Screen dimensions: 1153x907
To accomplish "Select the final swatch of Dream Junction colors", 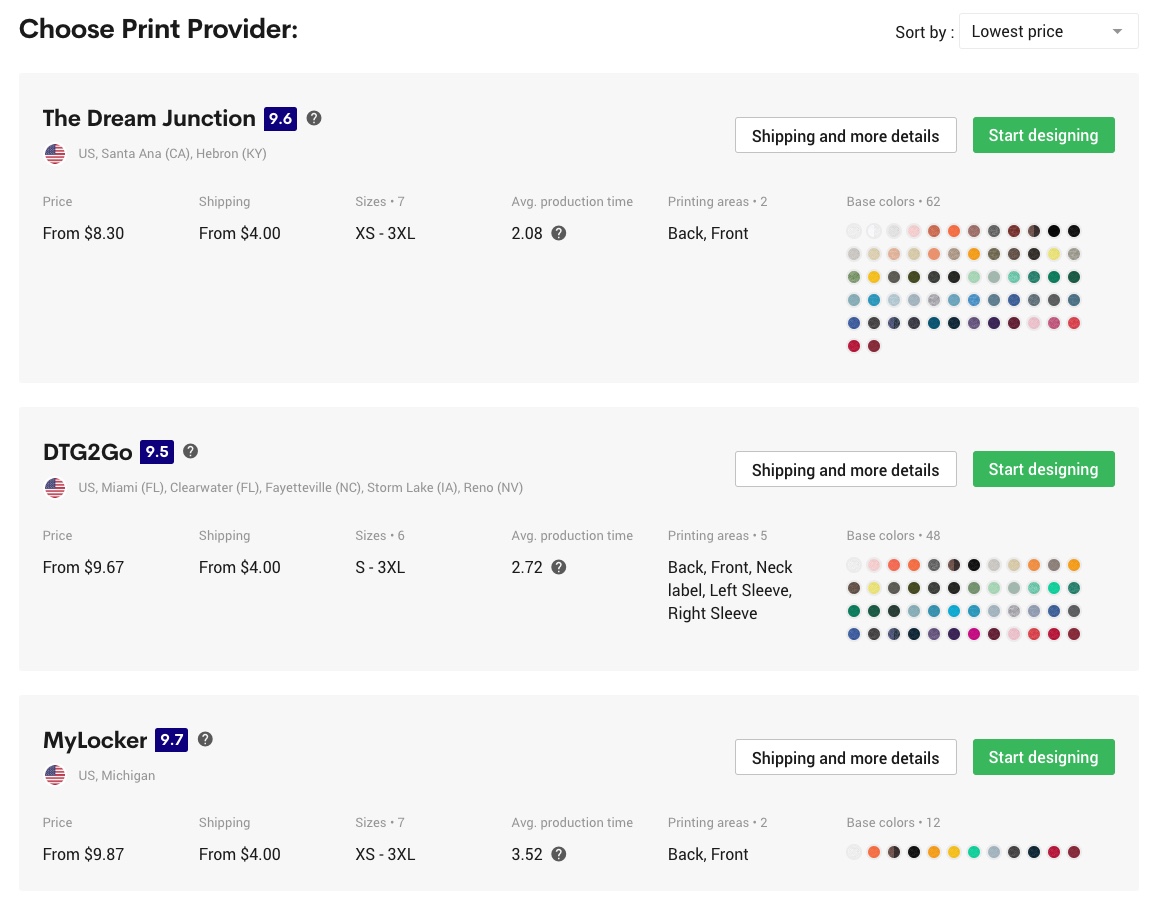I will (874, 346).
